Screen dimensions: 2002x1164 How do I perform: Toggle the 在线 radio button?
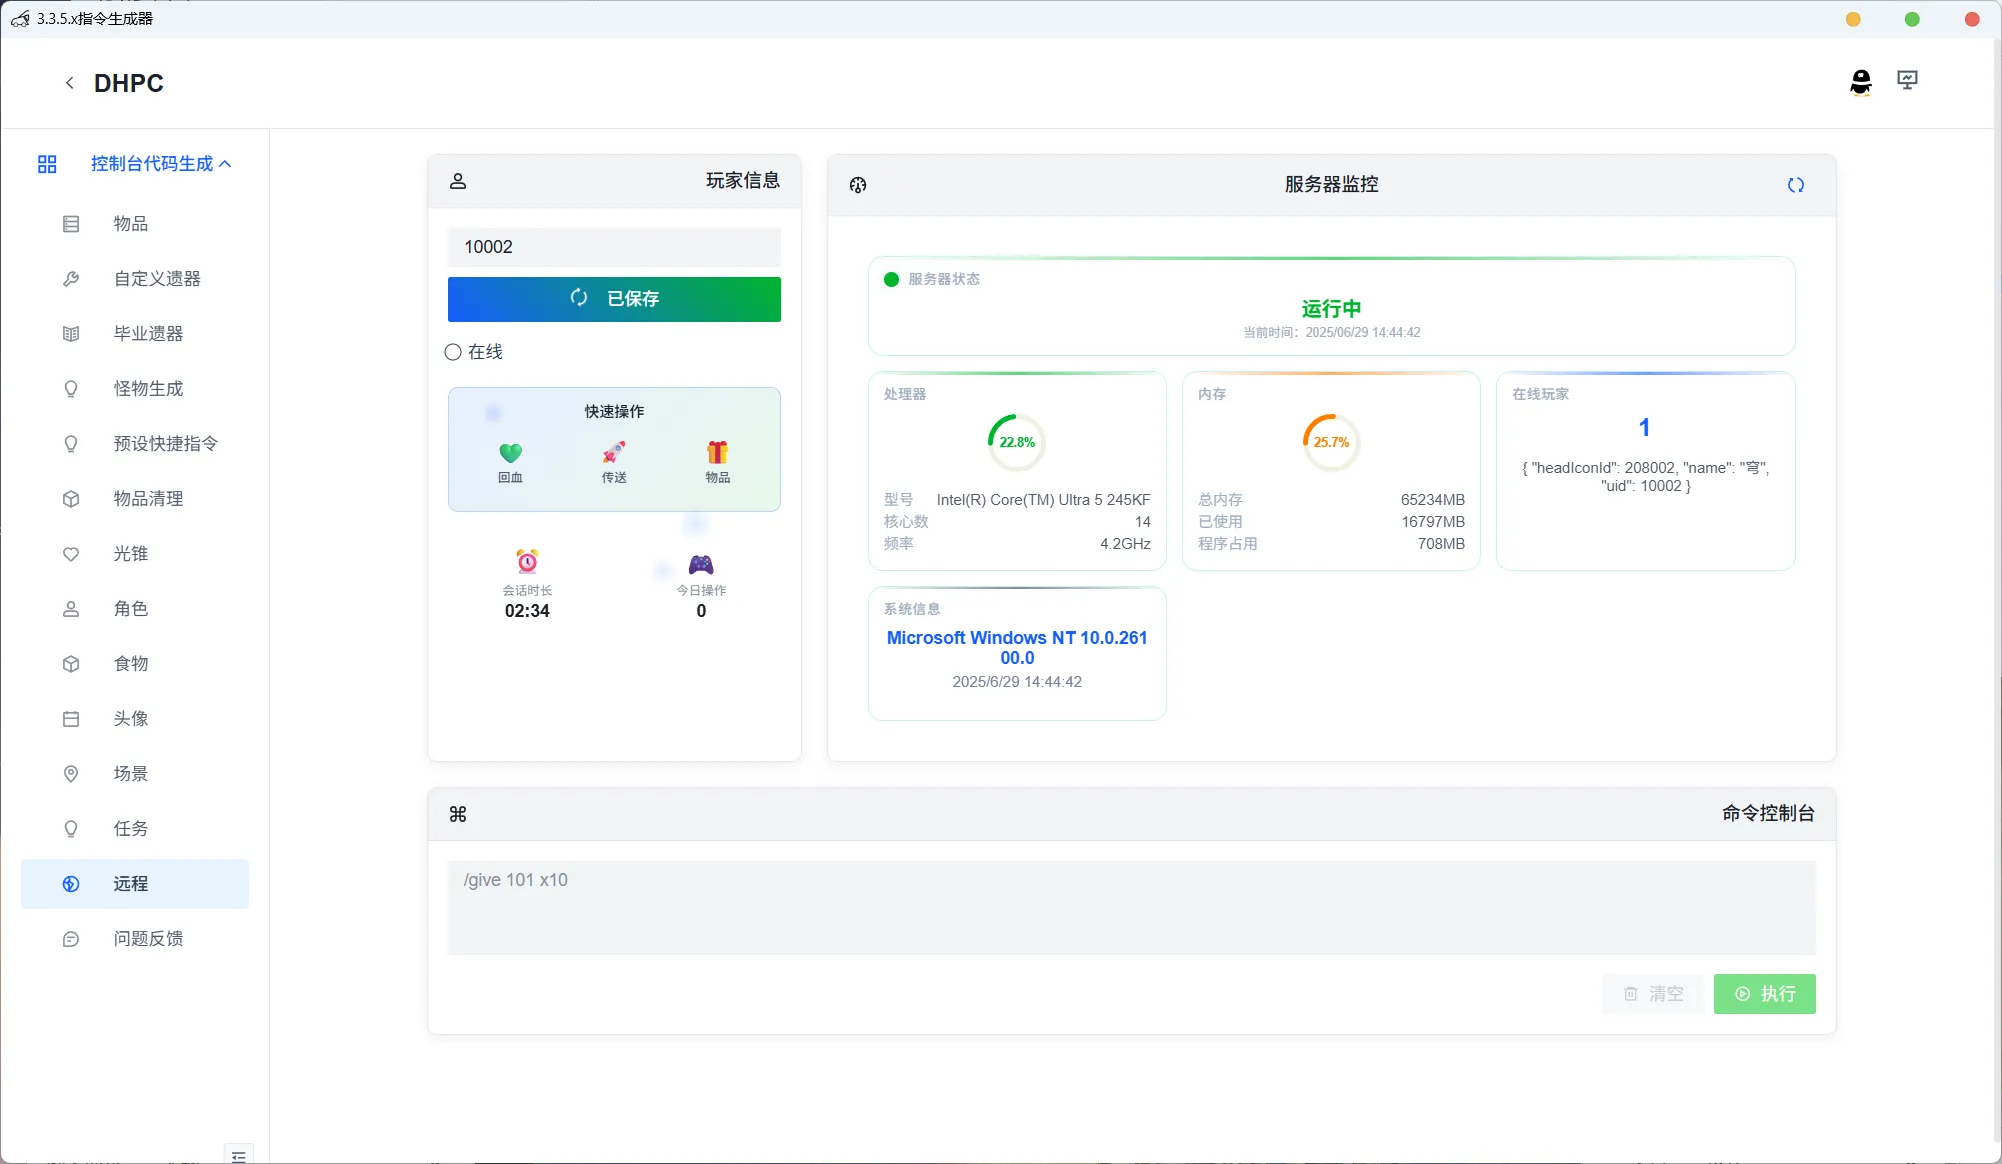(453, 352)
